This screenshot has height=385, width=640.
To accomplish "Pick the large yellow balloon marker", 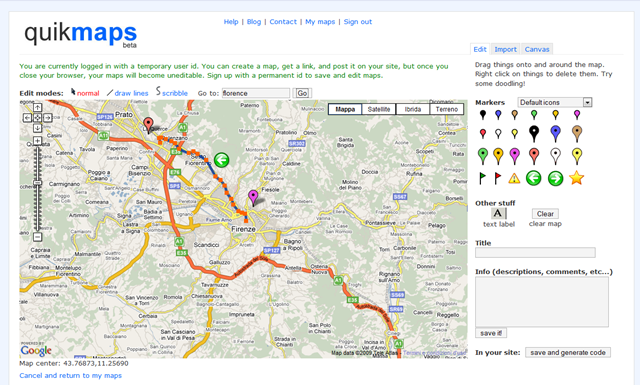I will (x=577, y=156).
